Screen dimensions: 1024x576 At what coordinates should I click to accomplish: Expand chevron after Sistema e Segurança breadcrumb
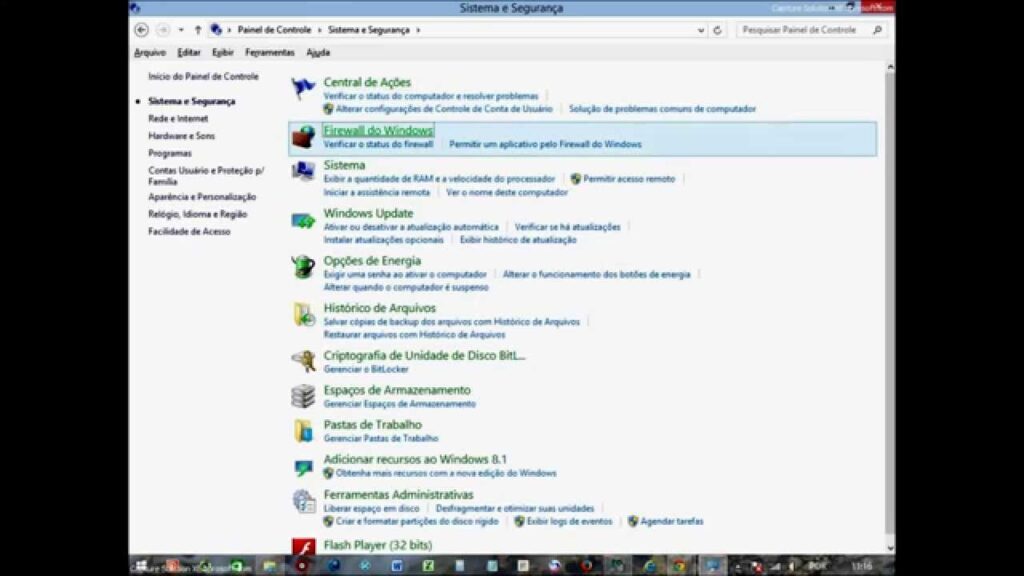(418, 30)
